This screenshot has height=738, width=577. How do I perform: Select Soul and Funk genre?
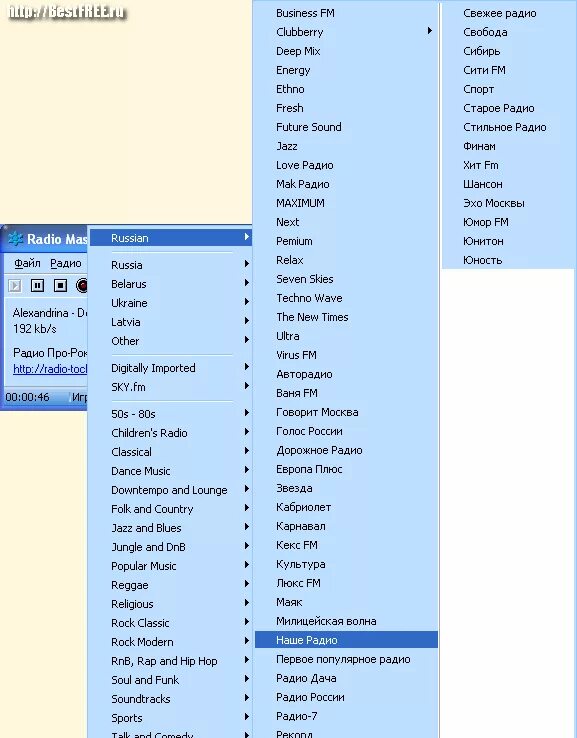[171, 680]
